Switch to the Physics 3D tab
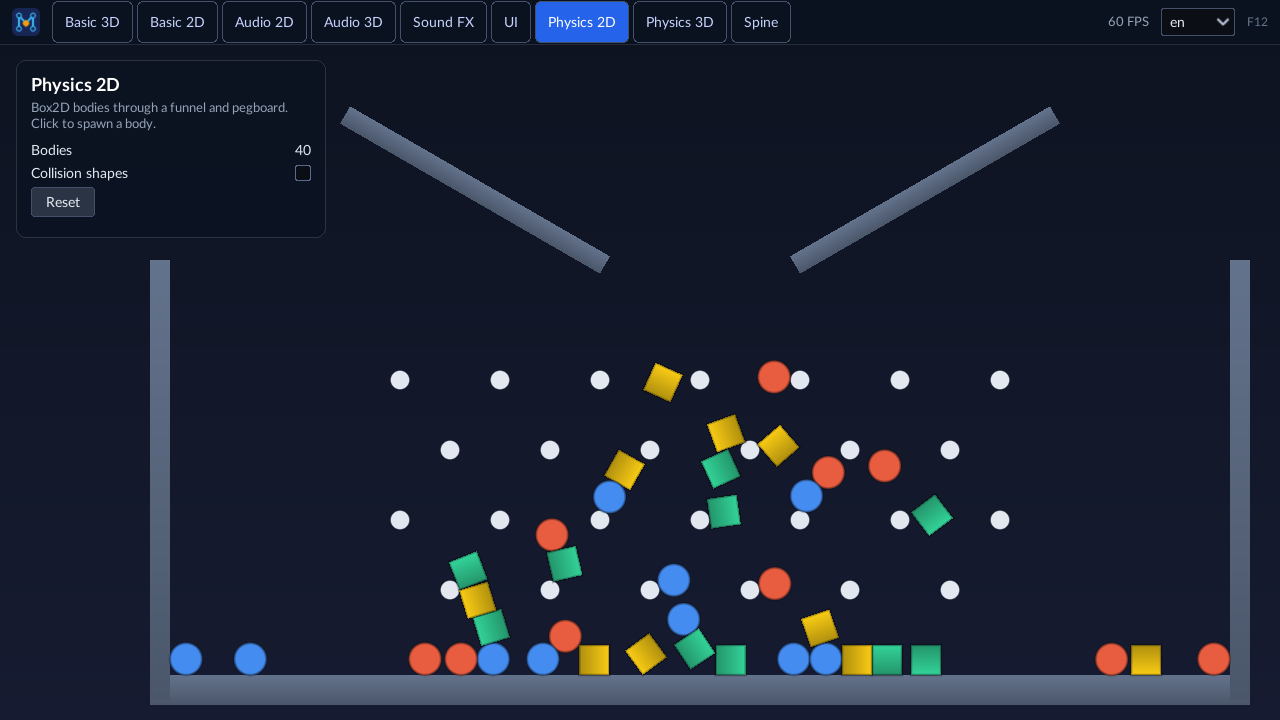 point(680,22)
